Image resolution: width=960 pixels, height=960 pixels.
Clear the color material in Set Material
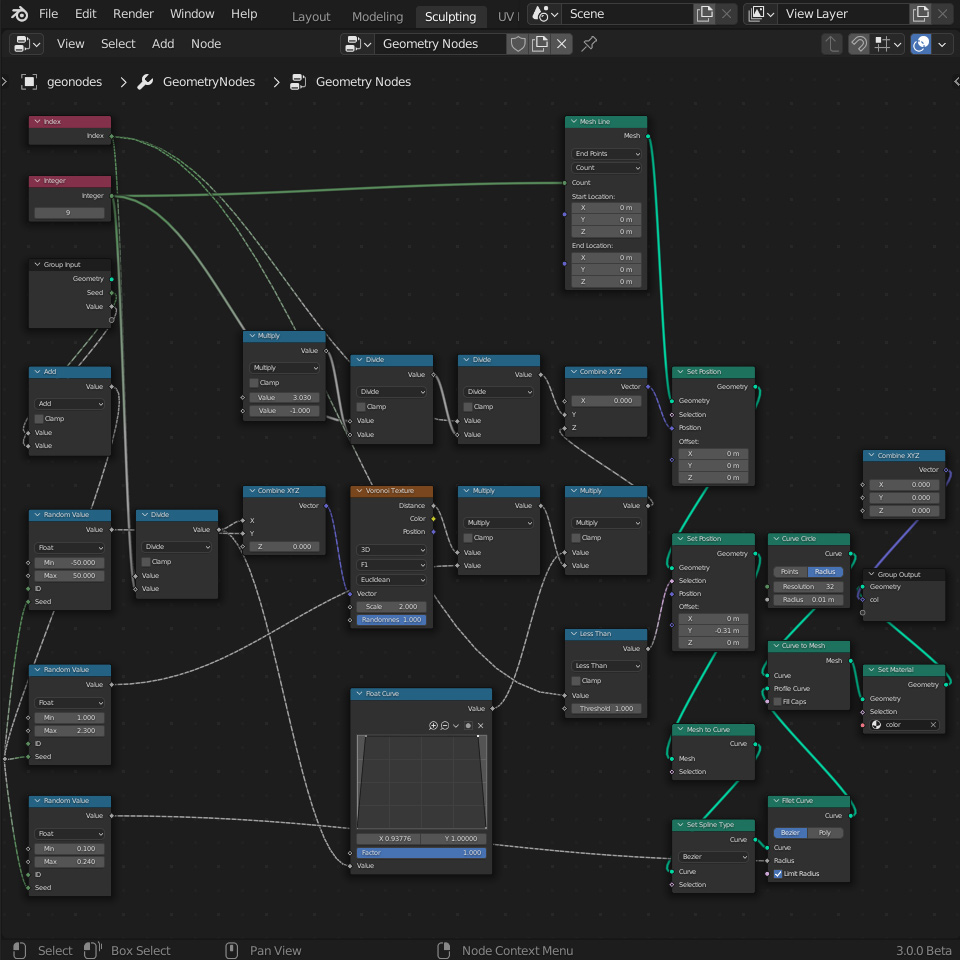pos(933,724)
